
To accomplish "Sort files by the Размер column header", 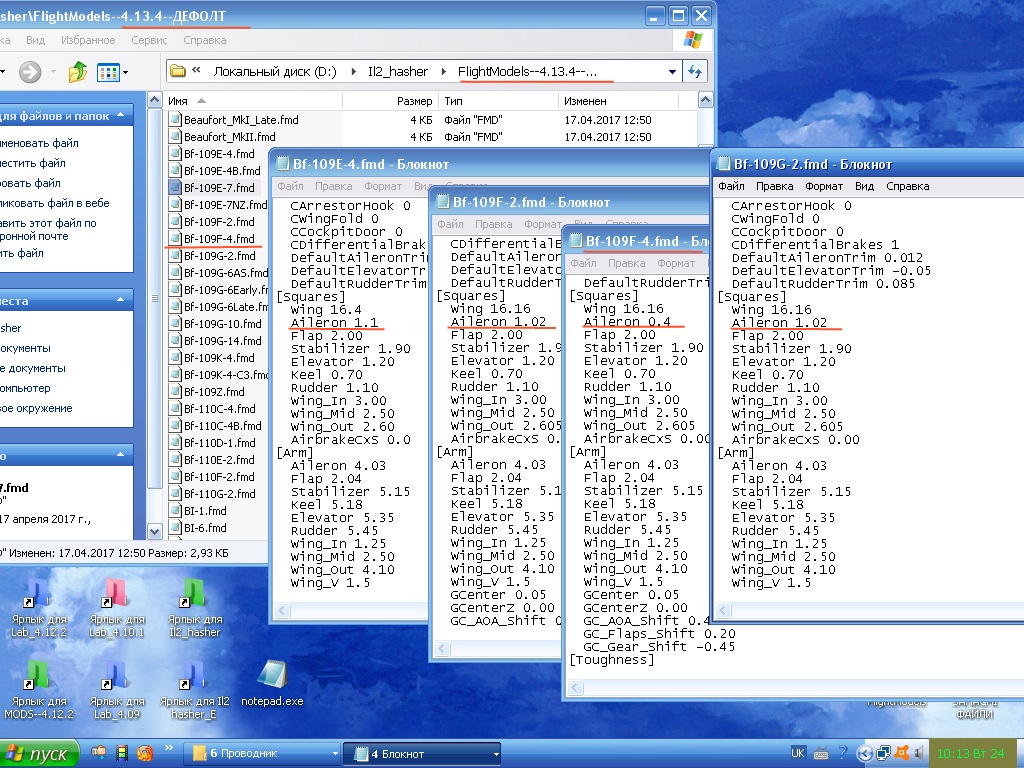I will point(413,101).
